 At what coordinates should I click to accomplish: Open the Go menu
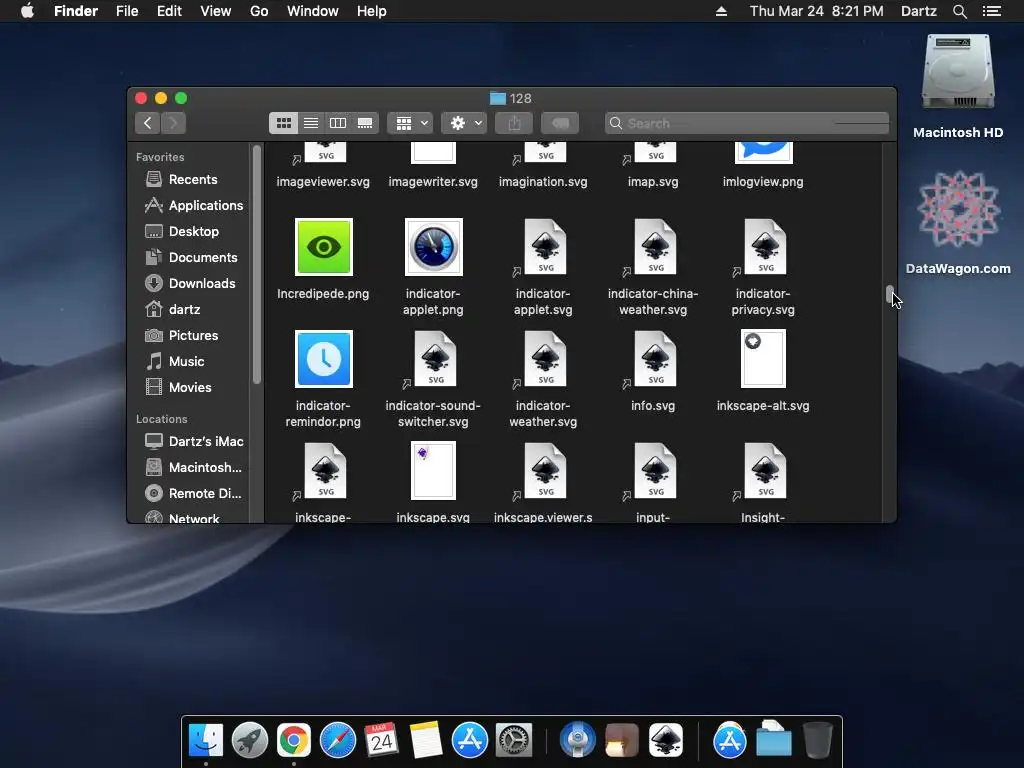(259, 11)
